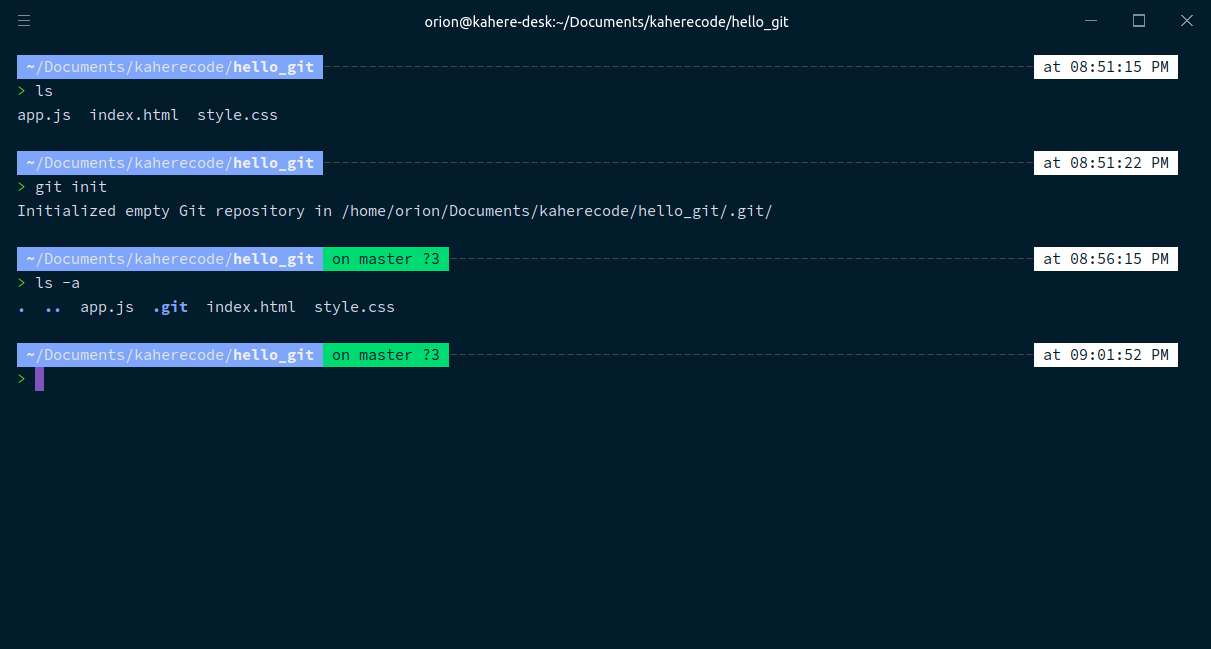The image size is (1211, 649).
Task: Click the purple cursor block at the prompt
Action: [39, 379]
